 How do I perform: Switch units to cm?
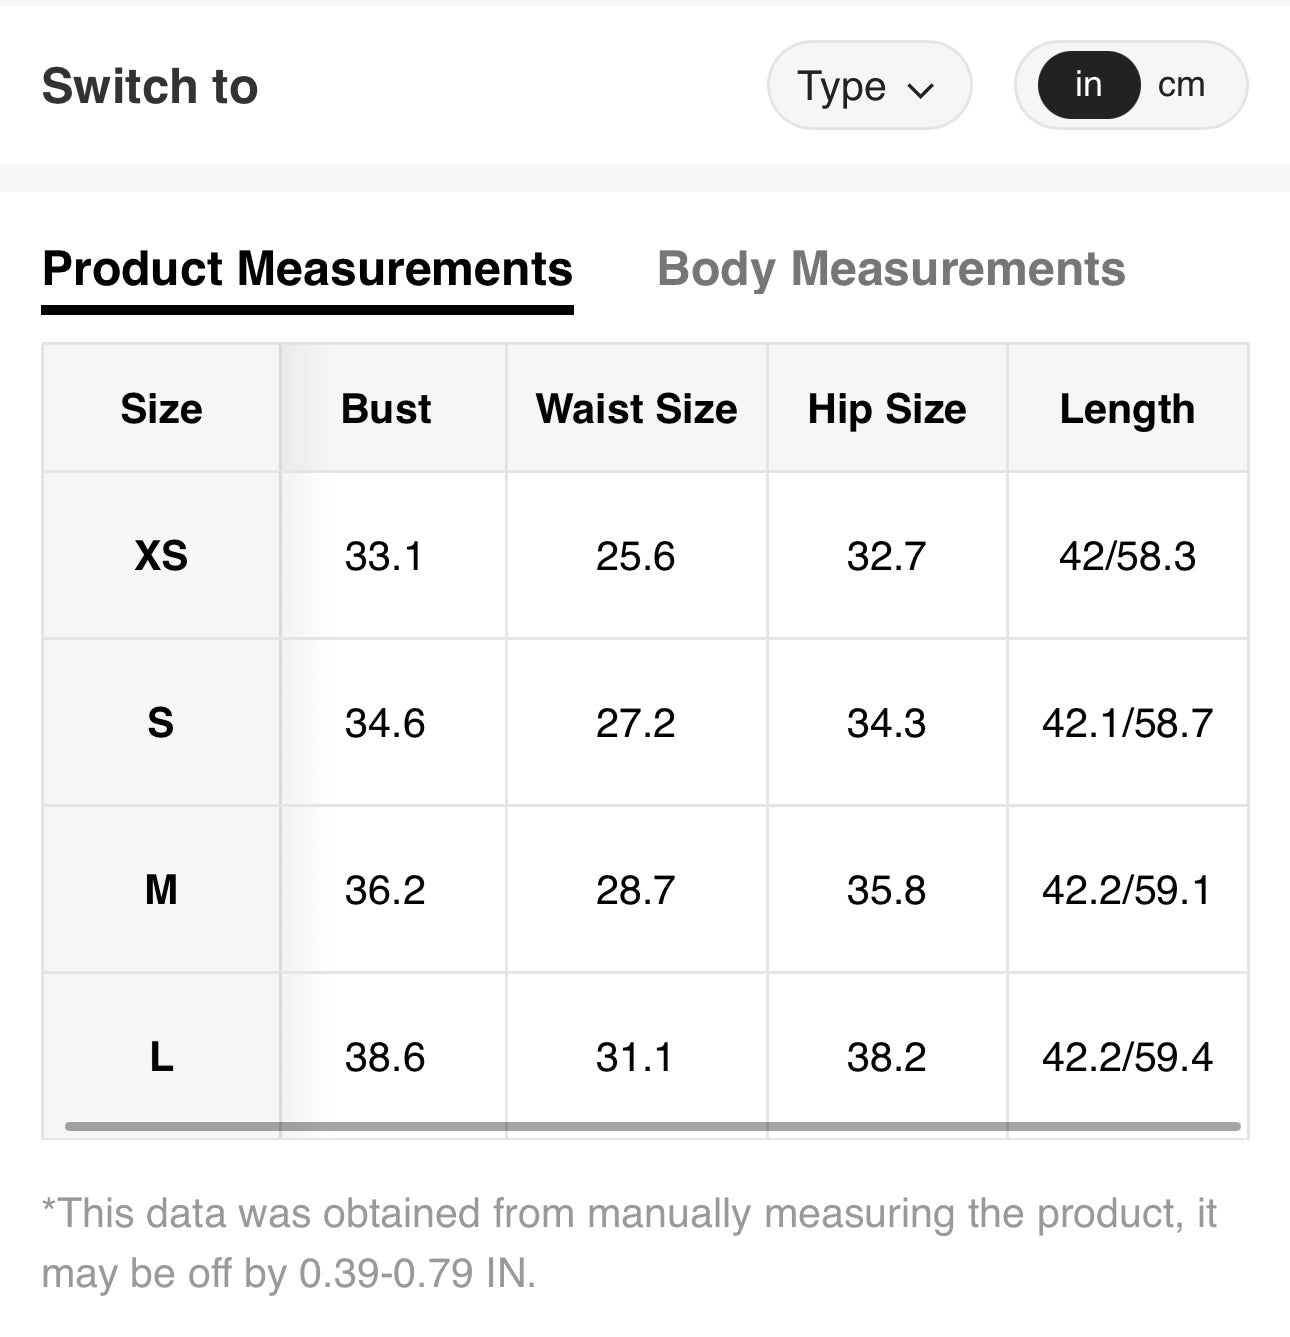[x=1181, y=85]
